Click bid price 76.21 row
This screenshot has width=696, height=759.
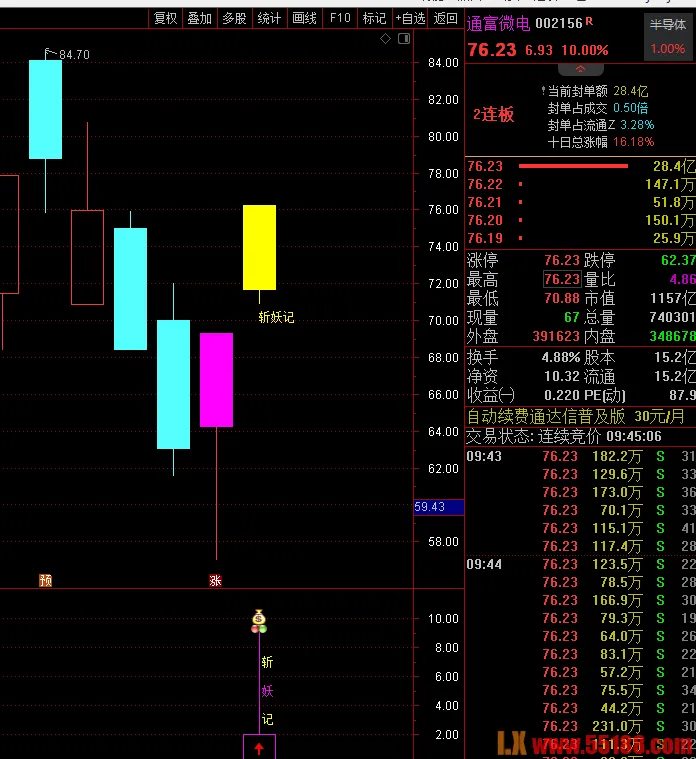580,202
